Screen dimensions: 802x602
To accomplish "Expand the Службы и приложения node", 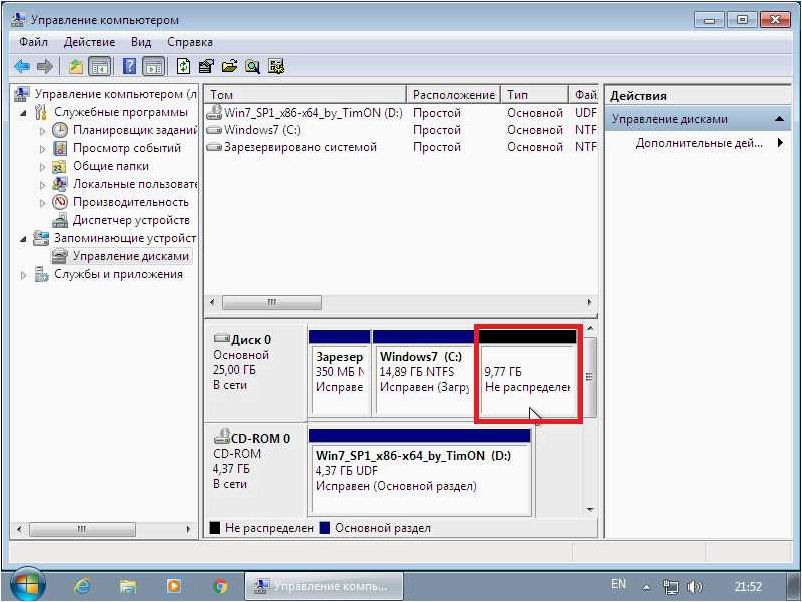I will pos(23,275).
